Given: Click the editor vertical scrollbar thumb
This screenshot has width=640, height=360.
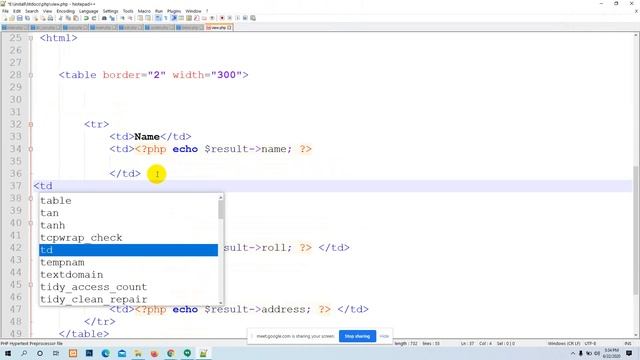Looking at the screenshot, I should [x=636, y=229].
